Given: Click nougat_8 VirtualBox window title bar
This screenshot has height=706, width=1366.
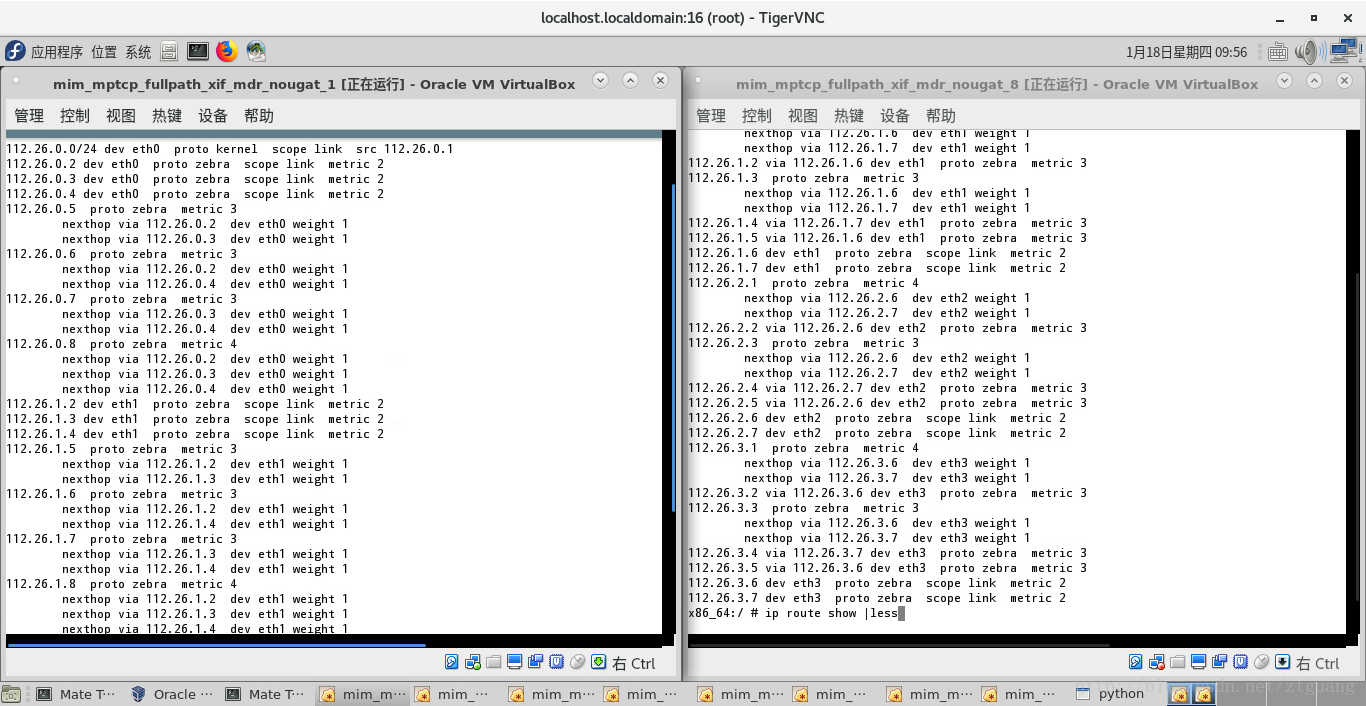Looking at the screenshot, I should tap(1022, 83).
